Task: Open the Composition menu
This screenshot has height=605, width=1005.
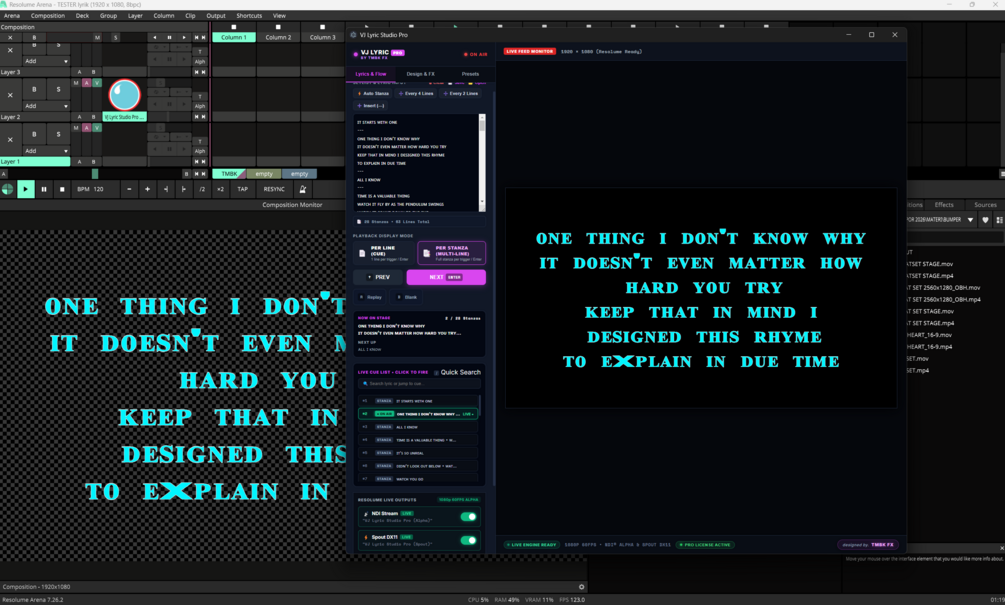Action: [47, 15]
